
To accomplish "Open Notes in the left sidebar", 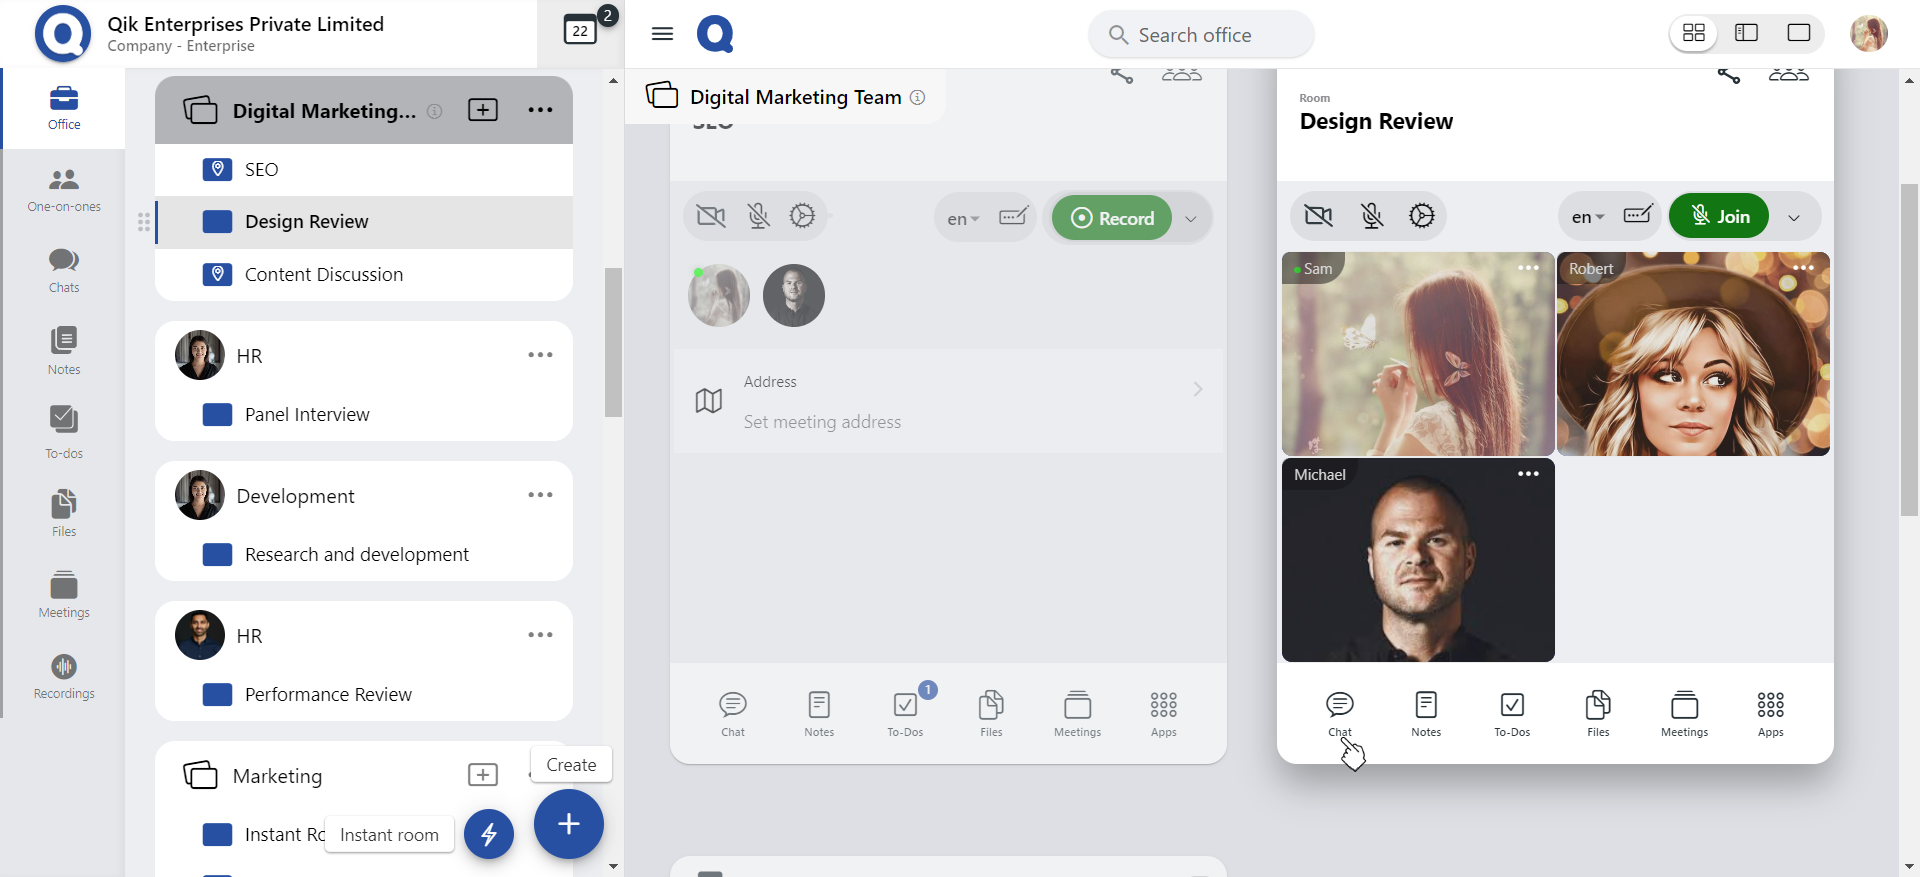I will (x=64, y=351).
